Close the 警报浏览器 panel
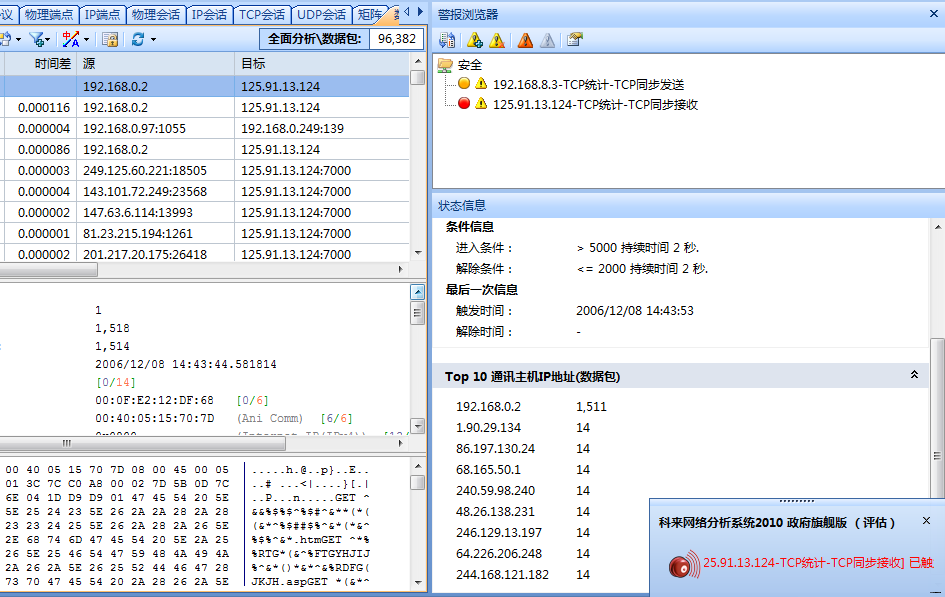The width and height of the screenshot is (945, 597). [934, 14]
